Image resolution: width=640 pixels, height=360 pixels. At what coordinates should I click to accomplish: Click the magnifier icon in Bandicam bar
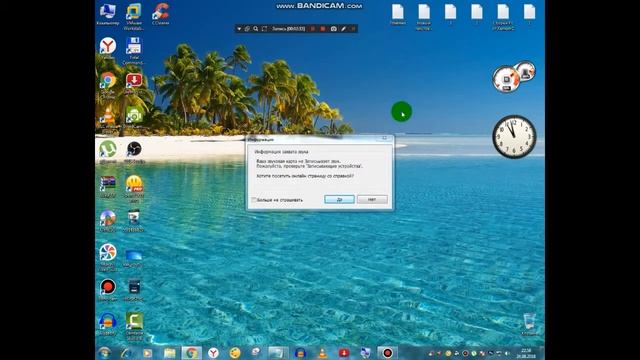click(256, 29)
